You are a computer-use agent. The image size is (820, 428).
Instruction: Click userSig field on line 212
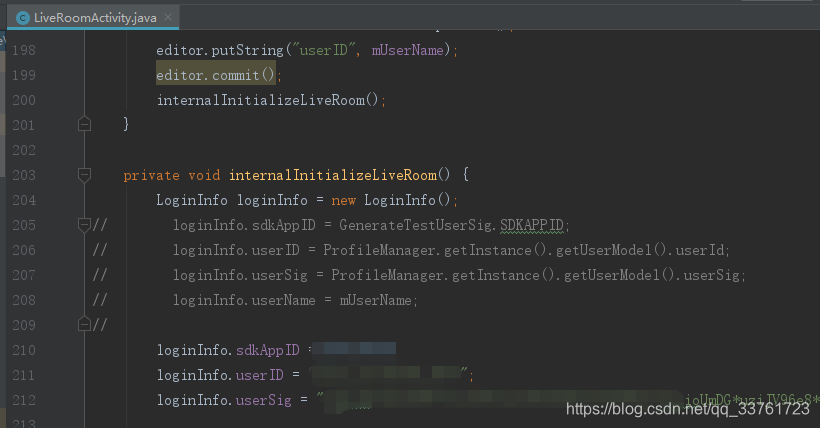264,400
